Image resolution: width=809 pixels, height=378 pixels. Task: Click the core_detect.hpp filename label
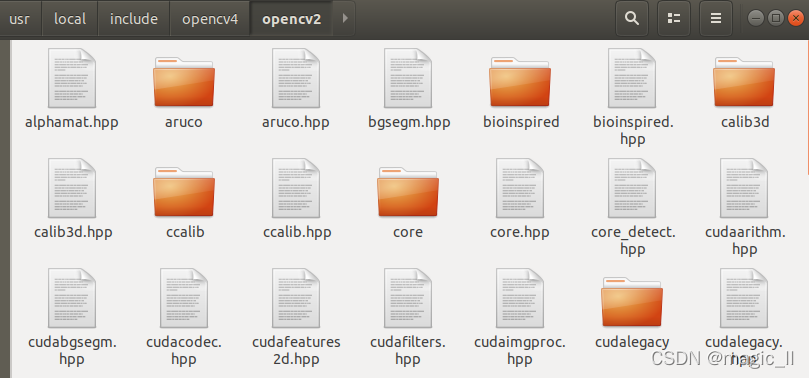pyautogui.click(x=633, y=240)
